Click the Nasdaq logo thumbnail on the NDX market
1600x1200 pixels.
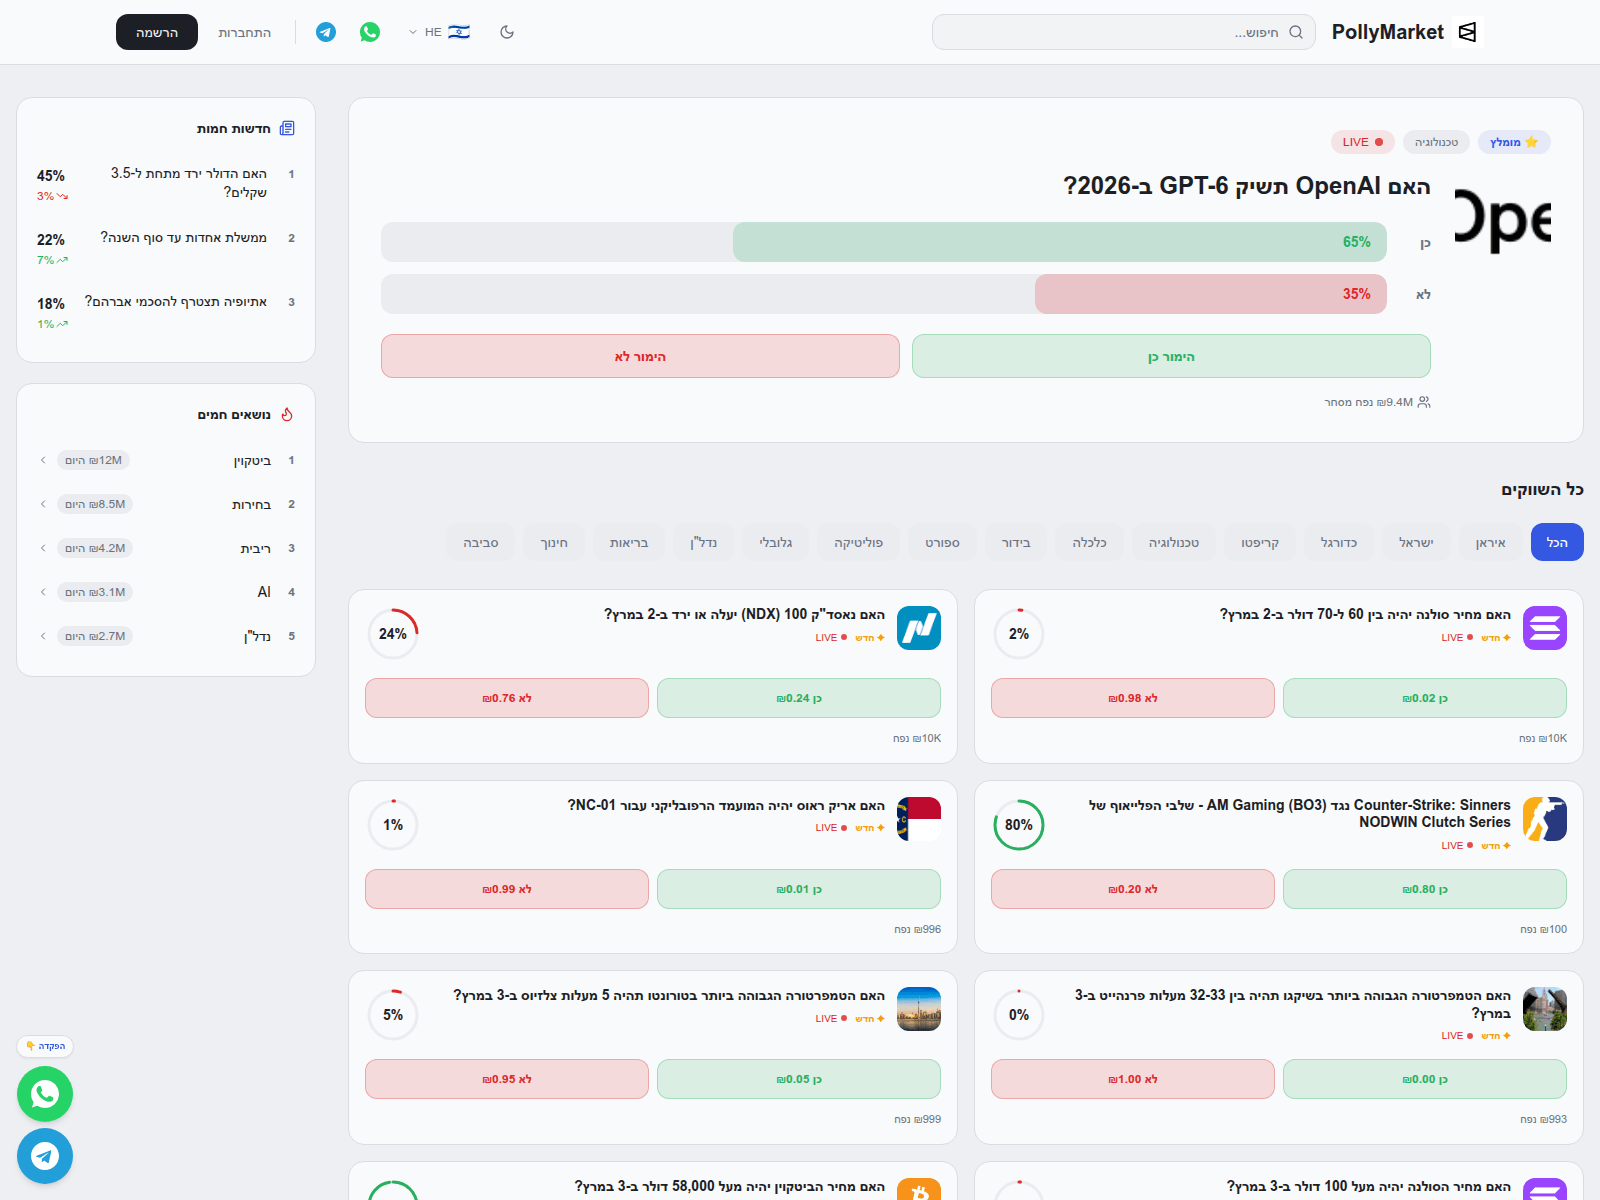pyautogui.click(x=919, y=628)
